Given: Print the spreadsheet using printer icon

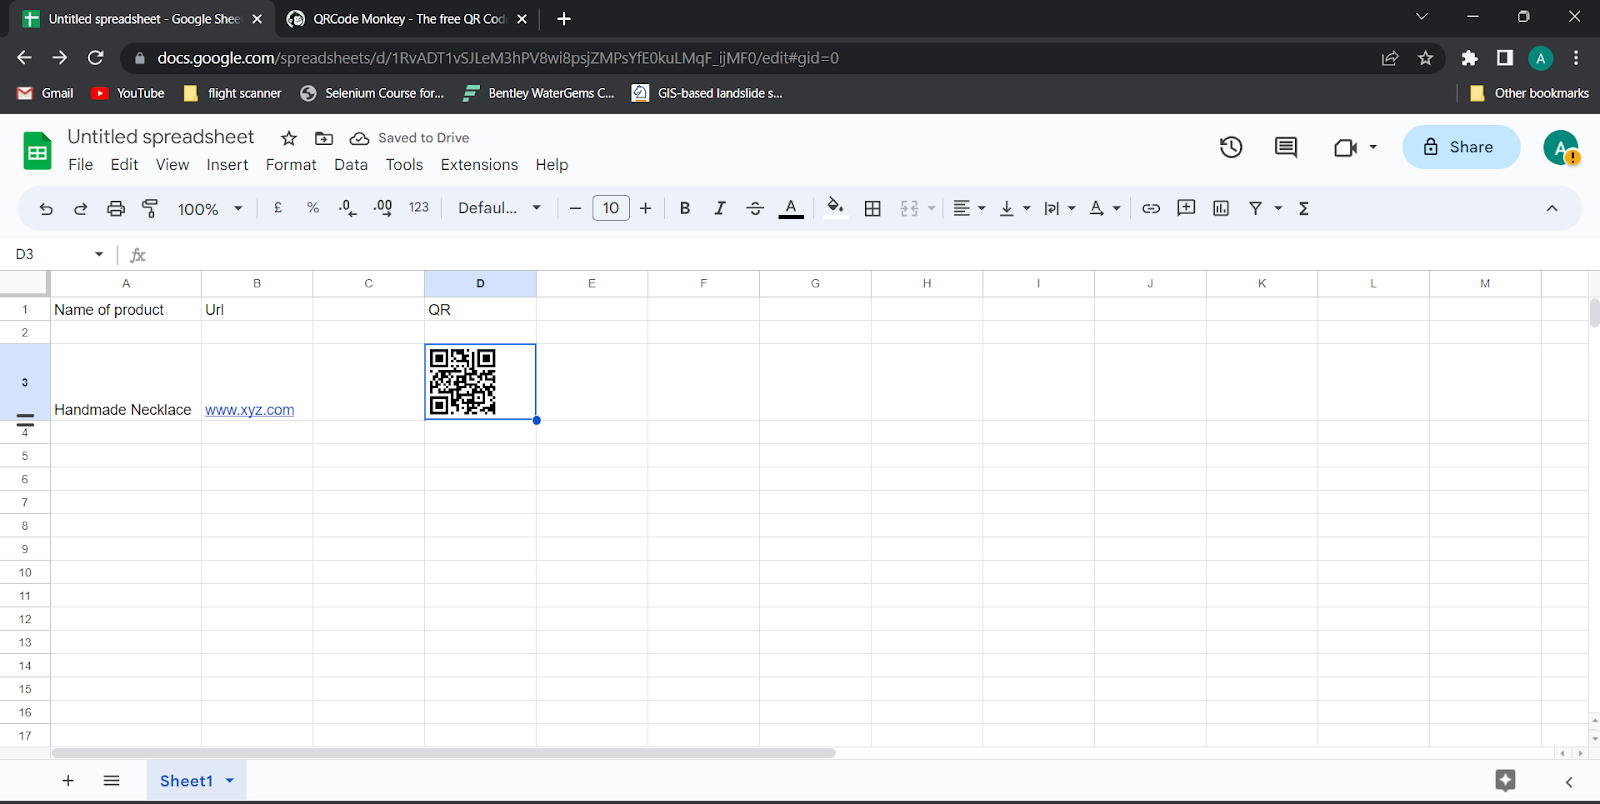Looking at the screenshot, I should point(116,208).
